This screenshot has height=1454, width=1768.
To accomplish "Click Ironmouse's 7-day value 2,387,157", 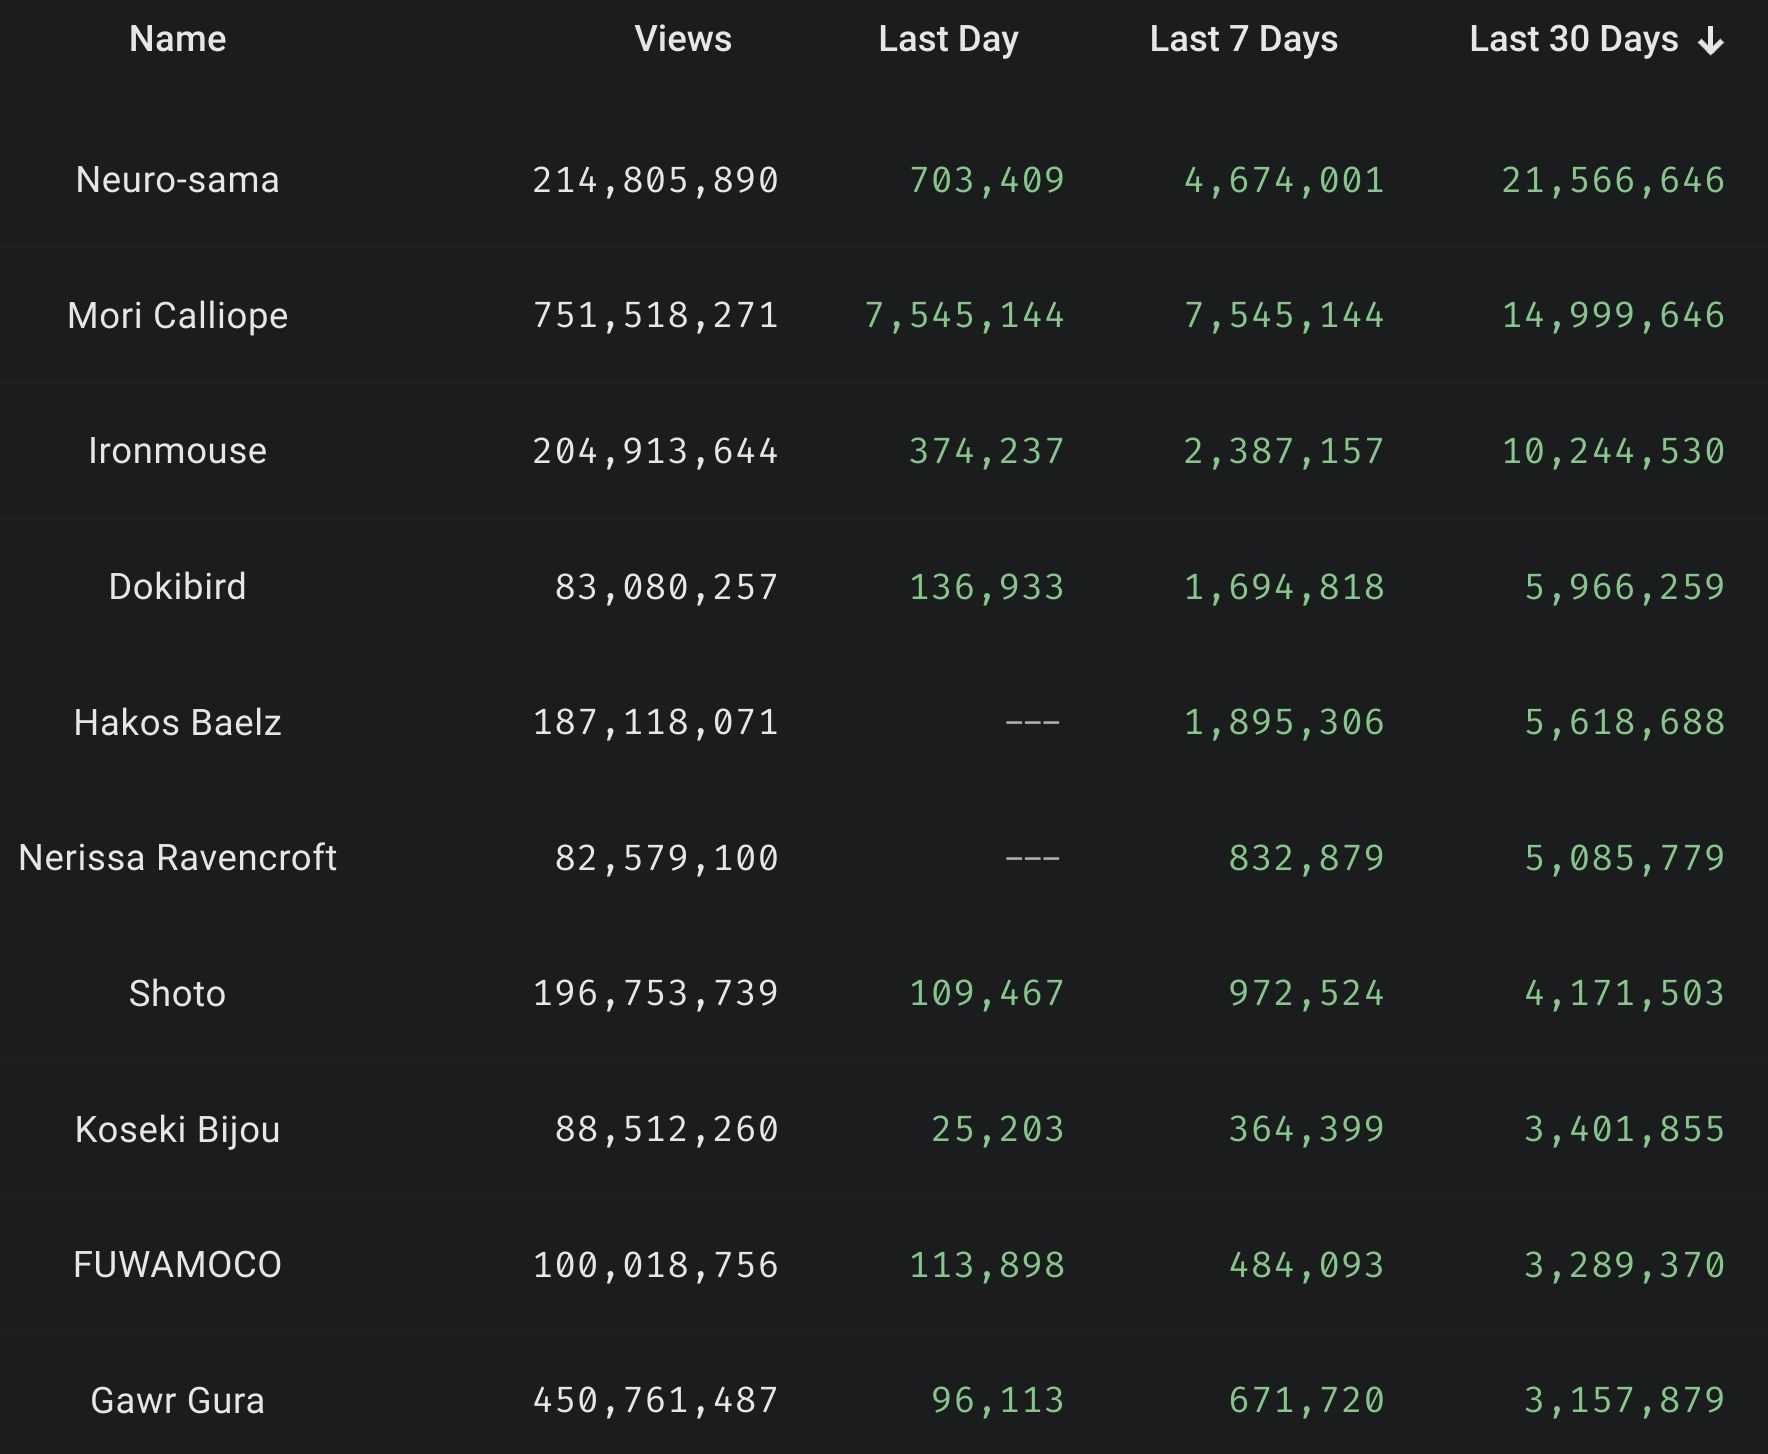I will pos(1285,452).
